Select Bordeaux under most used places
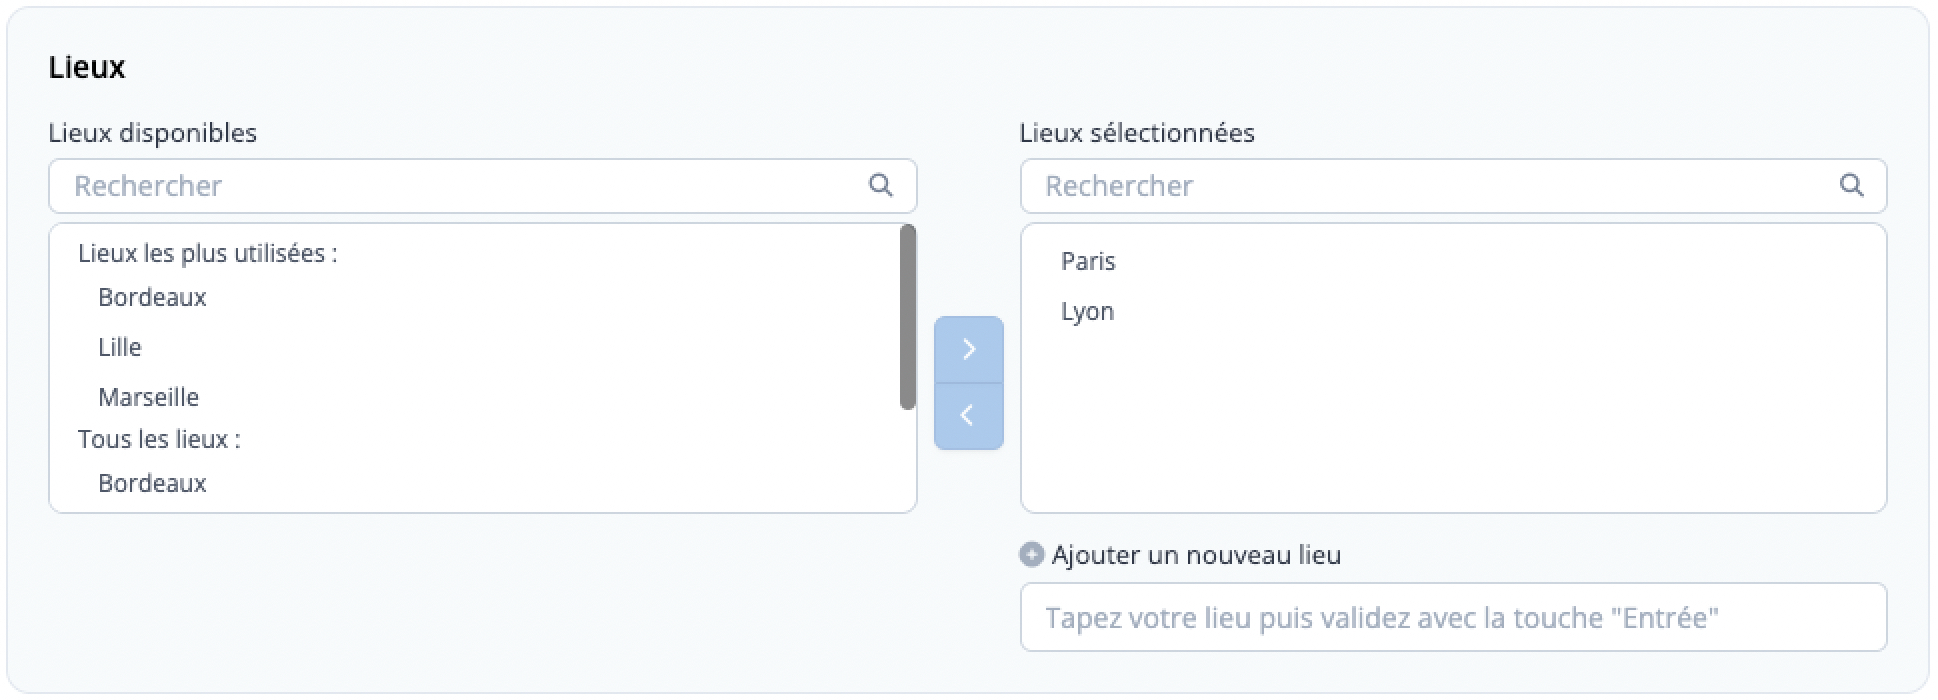The height and width of the screenshot is (700, 1938). point(152,297)
